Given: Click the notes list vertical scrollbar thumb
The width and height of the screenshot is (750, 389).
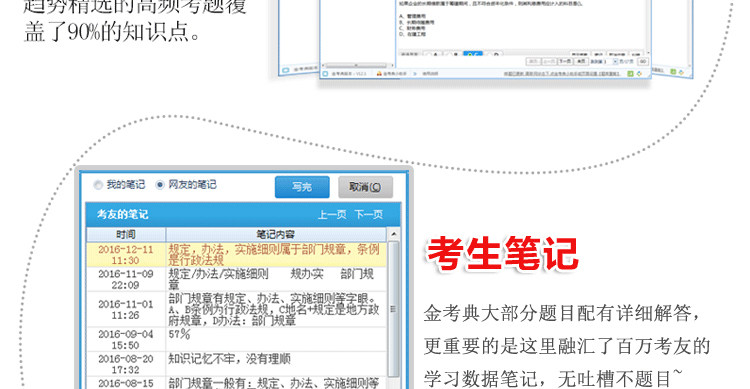Looking at the screenshot, I should (x=393, y=309).
